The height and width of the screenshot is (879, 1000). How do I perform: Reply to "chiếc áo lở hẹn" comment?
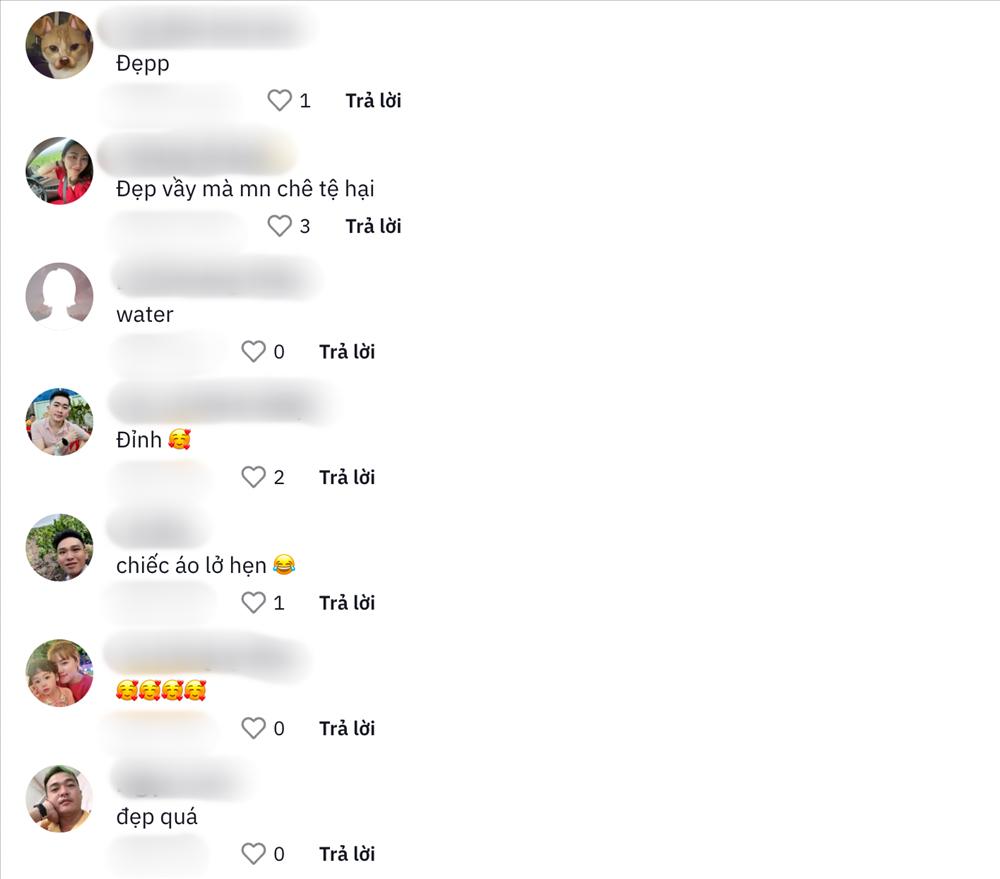click(x=347, y=603)
